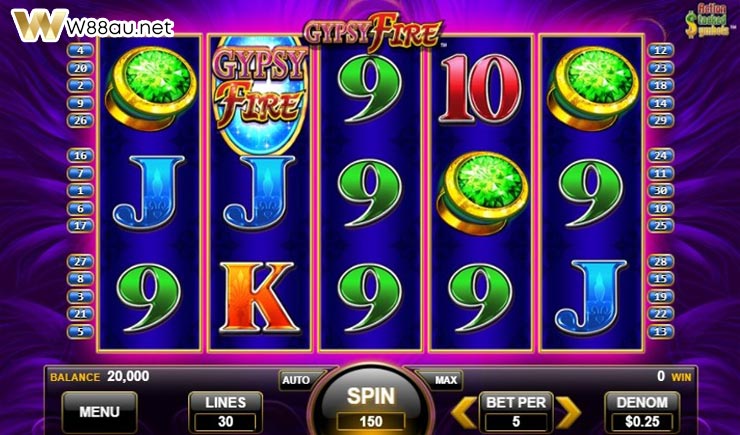Enable MAX bet
The height and width of the screenshot is (435, 740).
[x=446, y=380]
